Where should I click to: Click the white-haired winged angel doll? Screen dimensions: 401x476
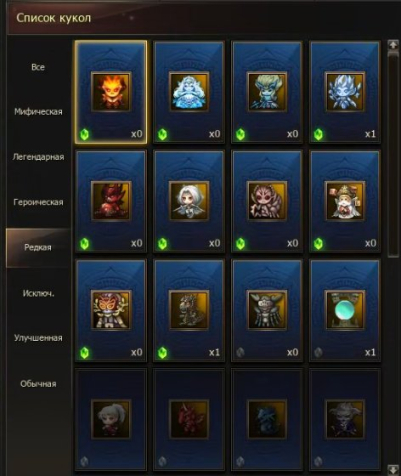[x=189, y=201]
